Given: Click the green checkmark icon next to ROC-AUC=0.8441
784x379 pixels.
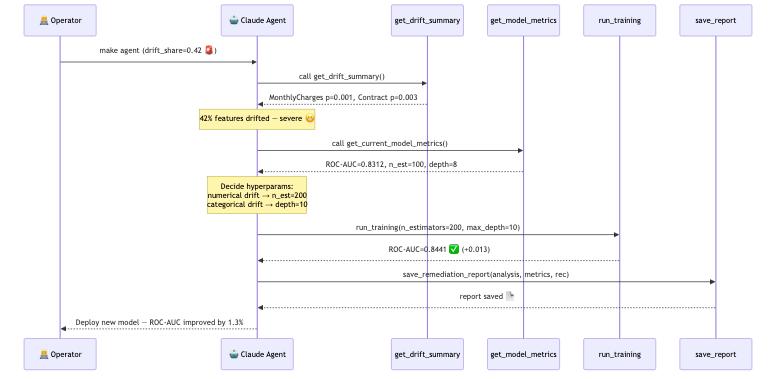Looking at the screenshot, I should tap(454, 248).
